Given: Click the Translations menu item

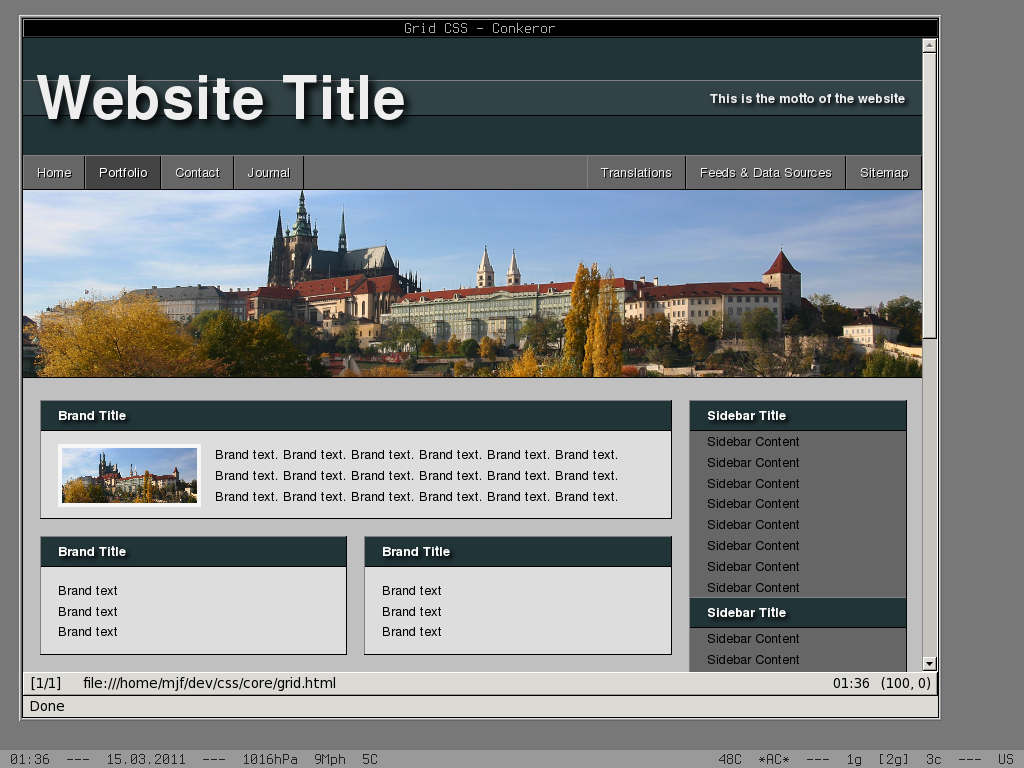Looking at the screenshot, I should 636,173.
